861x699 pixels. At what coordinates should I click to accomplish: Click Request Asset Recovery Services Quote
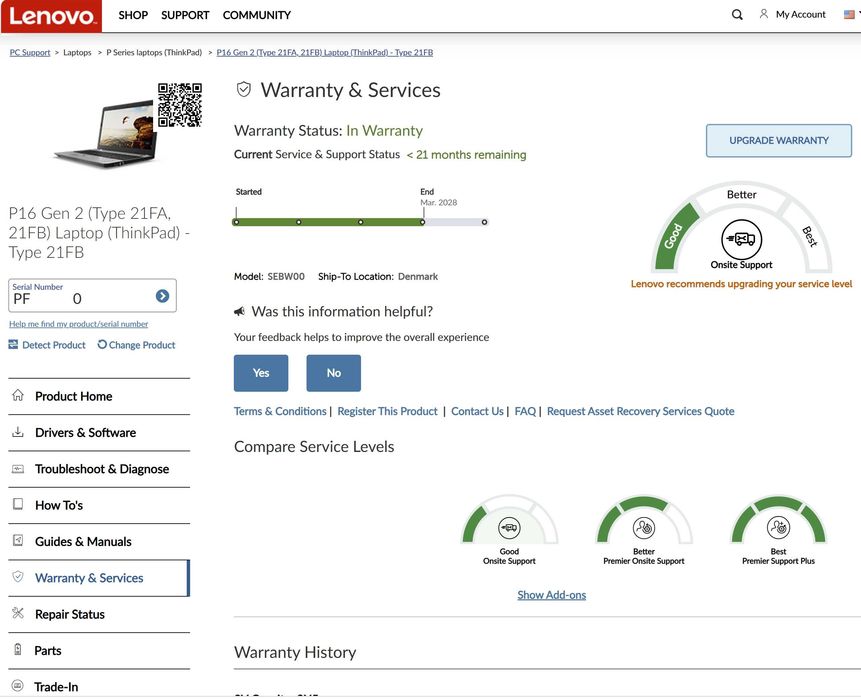coord(640,411)
